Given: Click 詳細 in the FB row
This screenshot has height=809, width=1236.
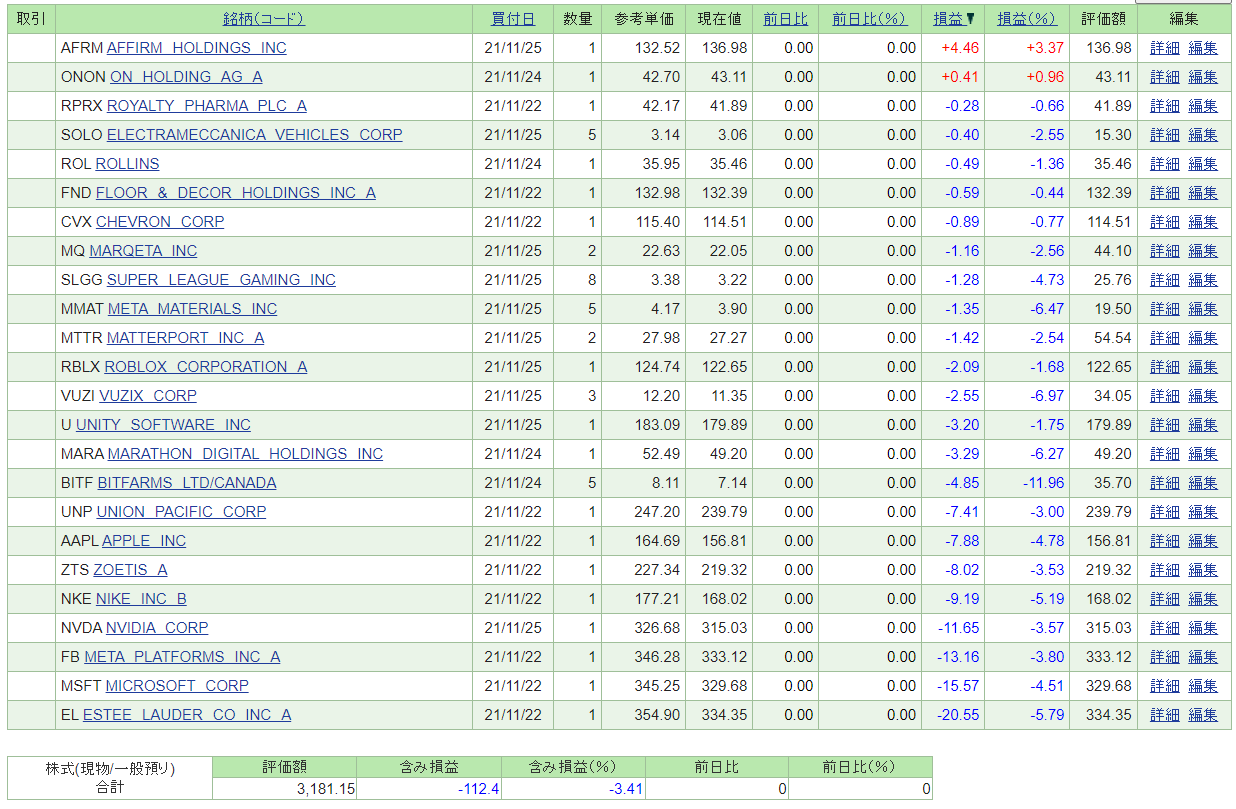Looking at the screenshot, I should (1165, 657).
